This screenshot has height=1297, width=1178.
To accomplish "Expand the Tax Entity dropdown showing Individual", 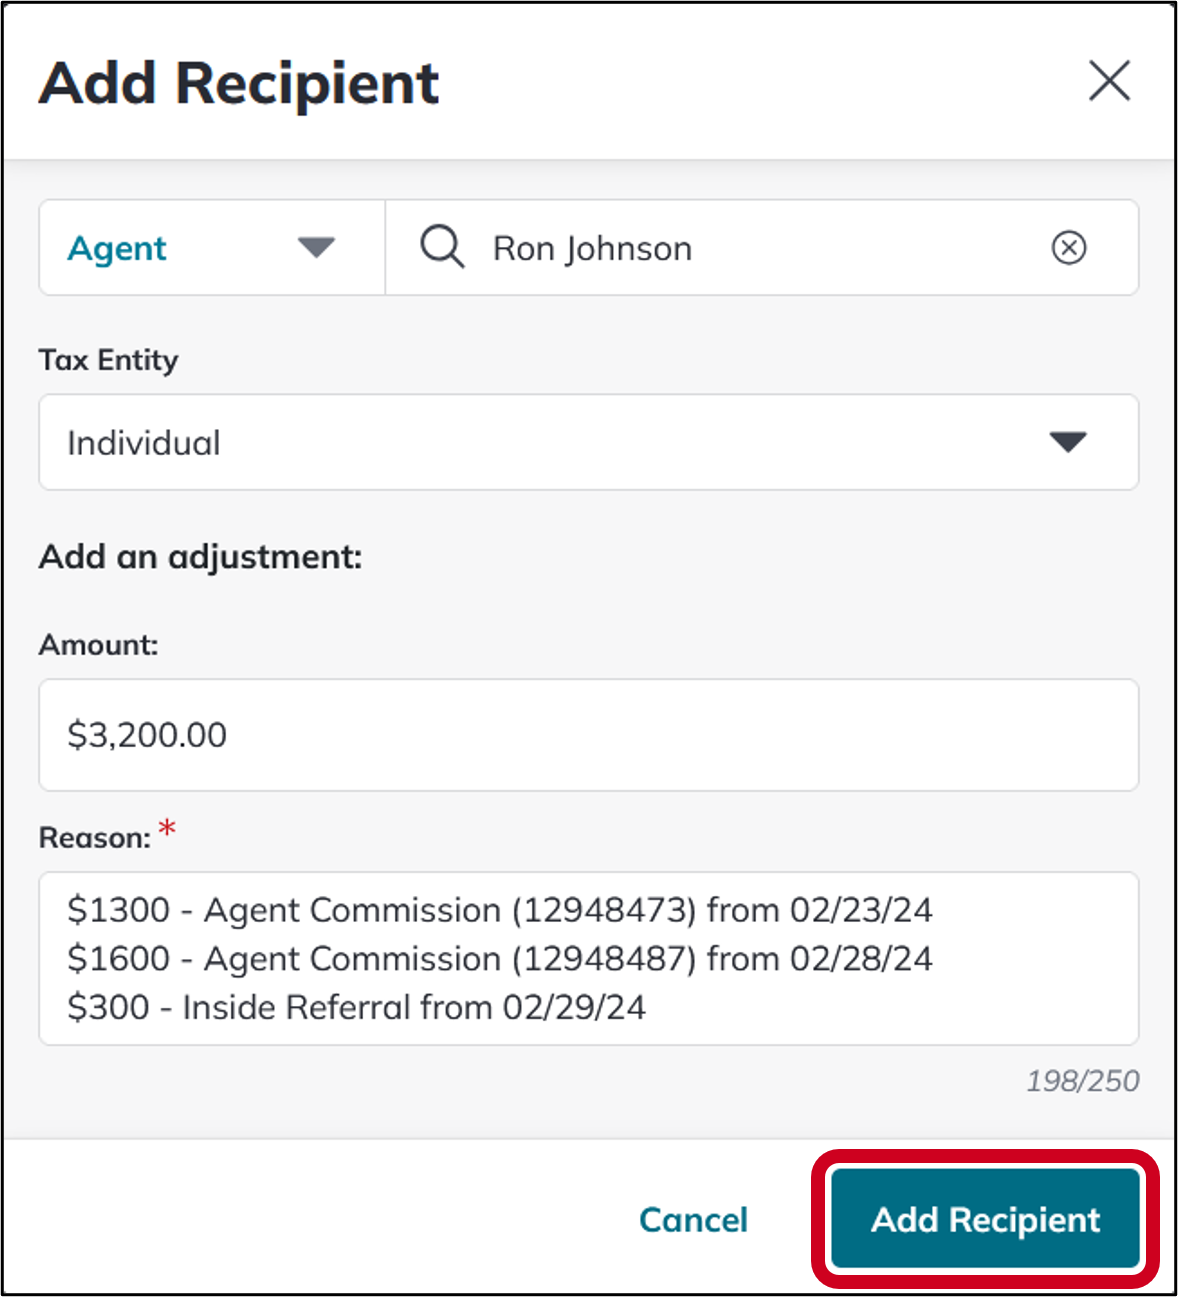I will pos(588,442).
